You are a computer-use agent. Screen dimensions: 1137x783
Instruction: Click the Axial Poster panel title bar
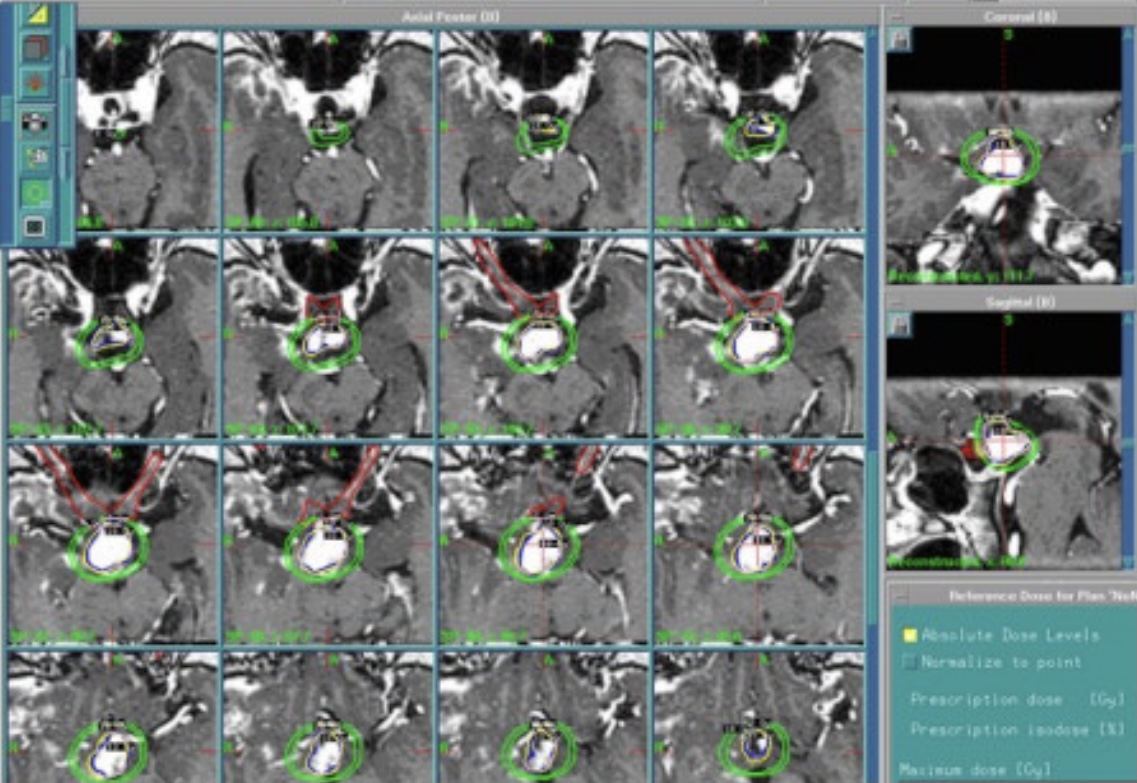(450, 16)
